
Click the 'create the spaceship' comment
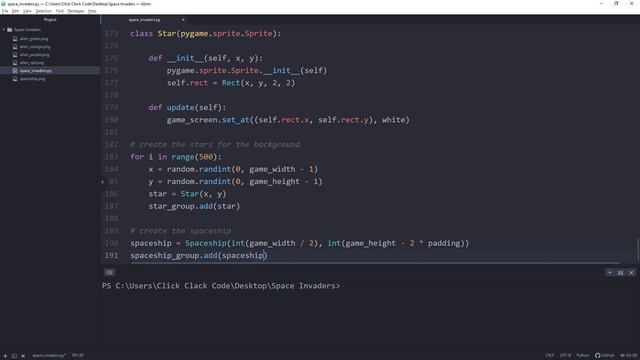pyautogui.click(x=181, y=231)
